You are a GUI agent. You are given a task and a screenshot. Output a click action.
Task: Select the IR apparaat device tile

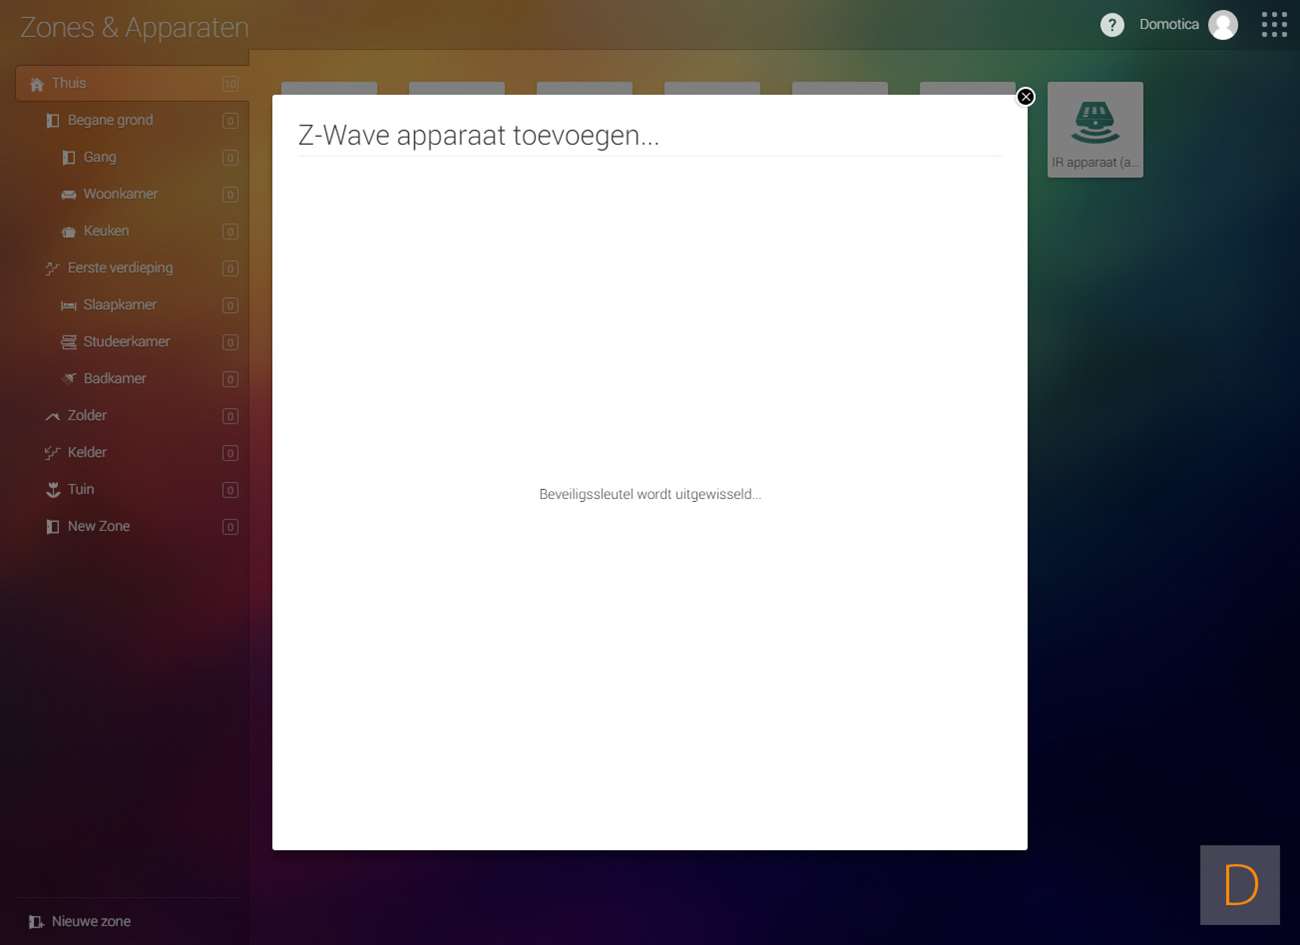[x=1094, y=130]
